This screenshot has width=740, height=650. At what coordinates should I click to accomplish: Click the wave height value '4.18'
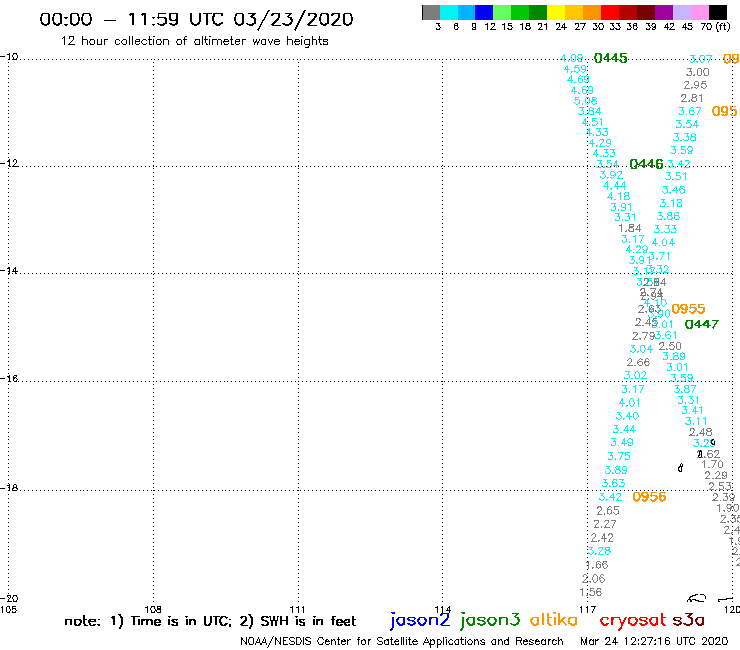click(x=618, y=196)
